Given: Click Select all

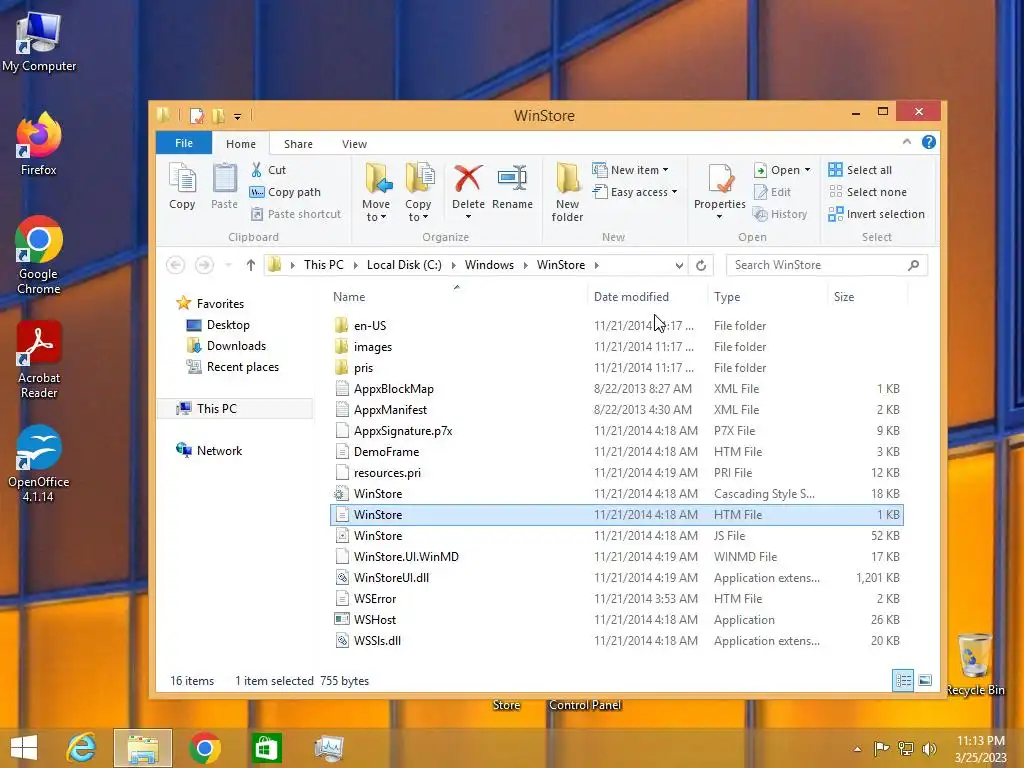Looking at the screenshot, I should (x=859, y=170).
